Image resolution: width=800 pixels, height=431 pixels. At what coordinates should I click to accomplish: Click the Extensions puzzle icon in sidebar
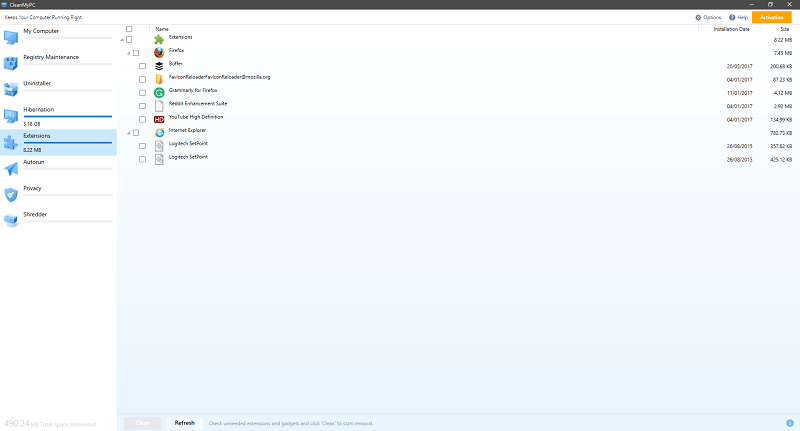[x=11, y=142]
